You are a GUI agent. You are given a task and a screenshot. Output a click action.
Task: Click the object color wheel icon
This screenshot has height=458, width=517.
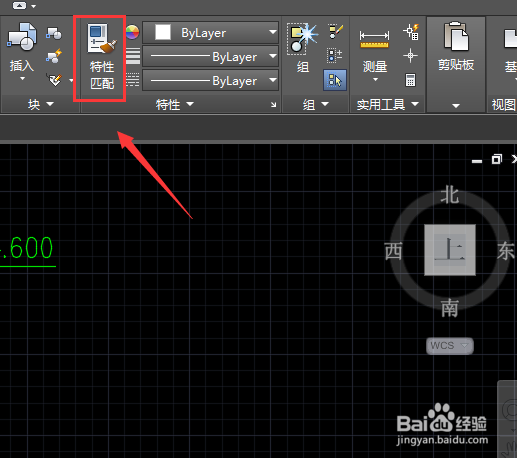coord(133,32)
